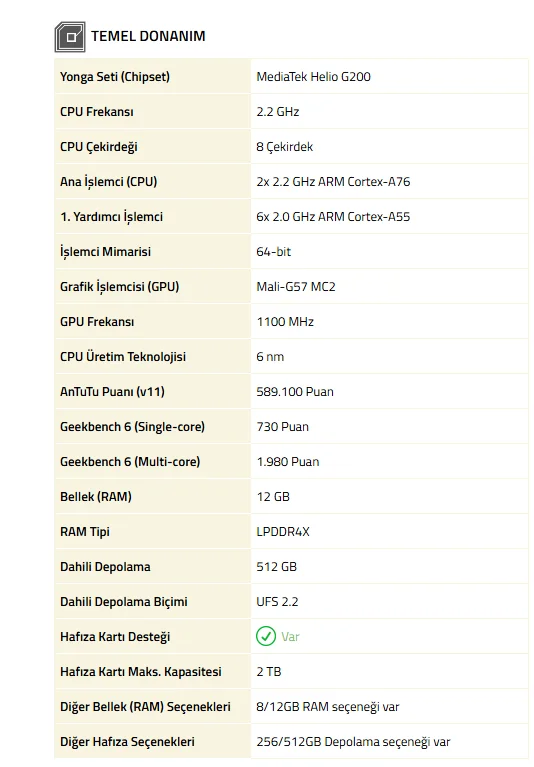Select the Dahili Depolama 512 GB value
Viewport: 534px width, 767px height.
276,567
